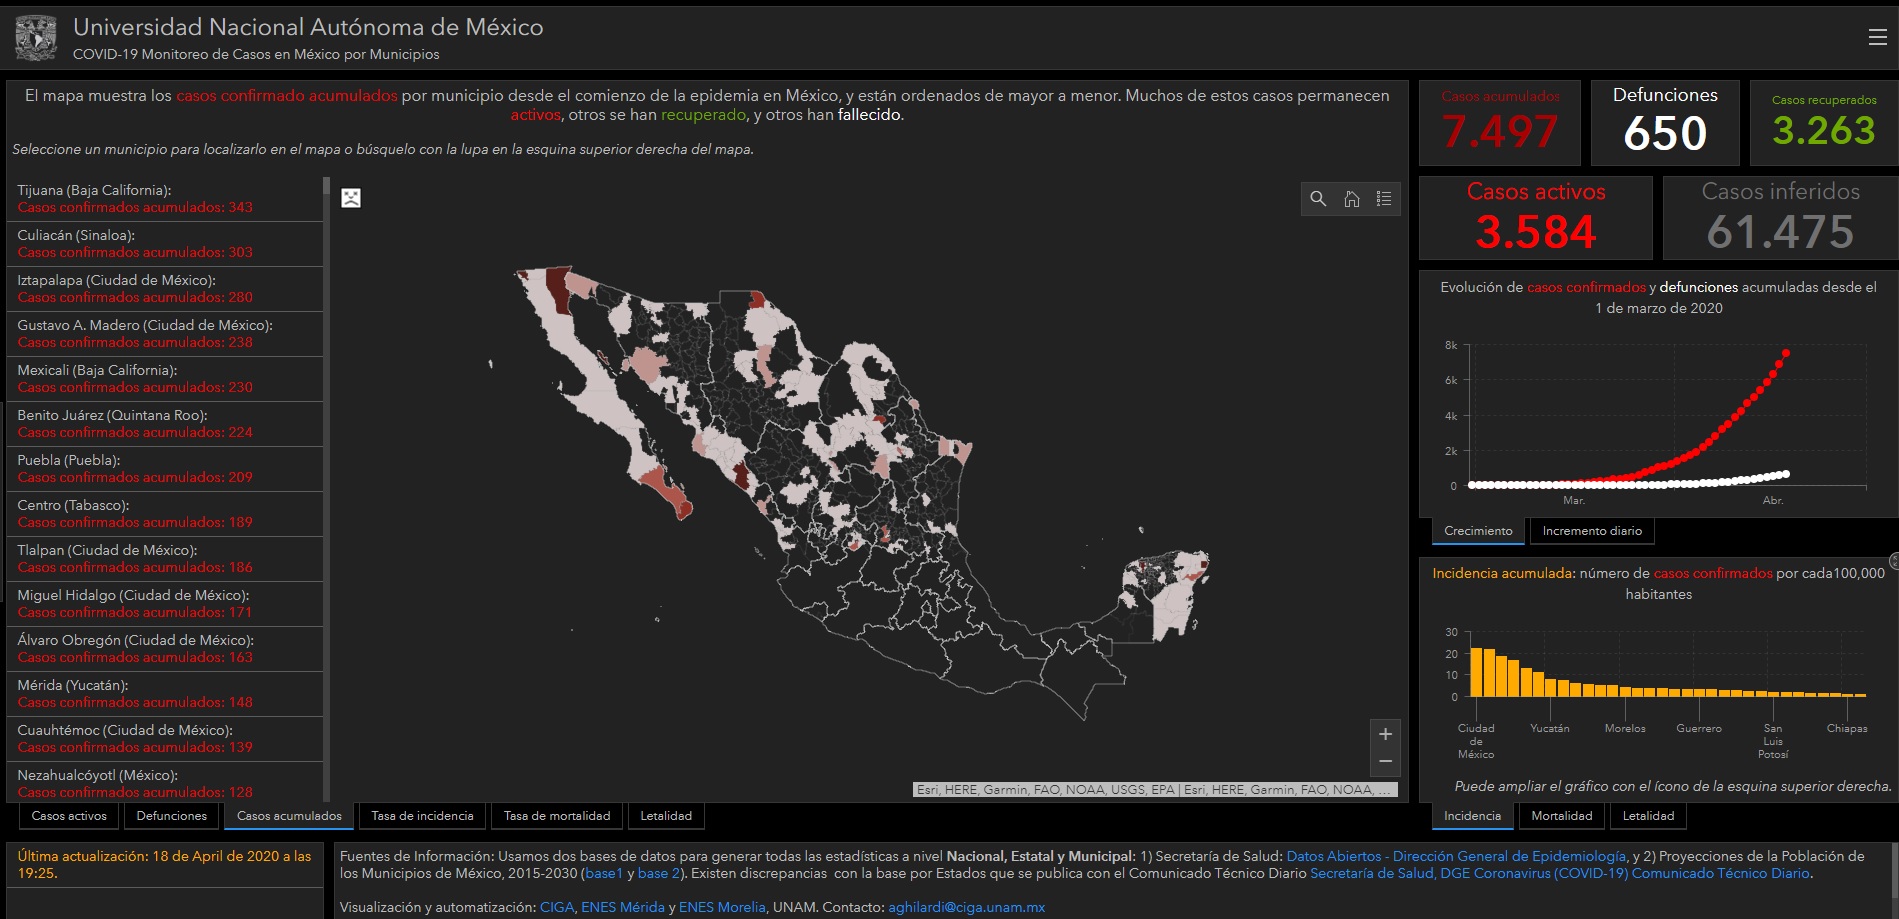Open the Mortalidad chart tab
The image size is (1899, 919).
[1561, 816]
